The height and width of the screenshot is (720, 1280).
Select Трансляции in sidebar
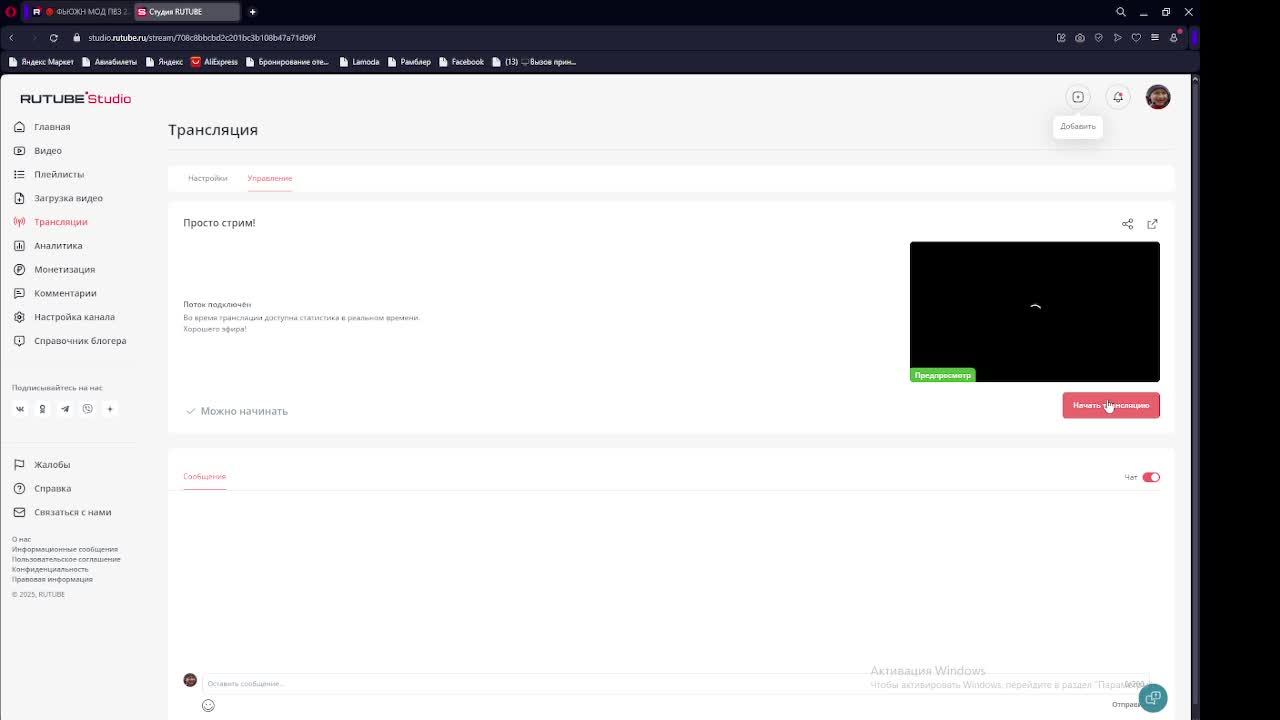[x=51, y=222]
